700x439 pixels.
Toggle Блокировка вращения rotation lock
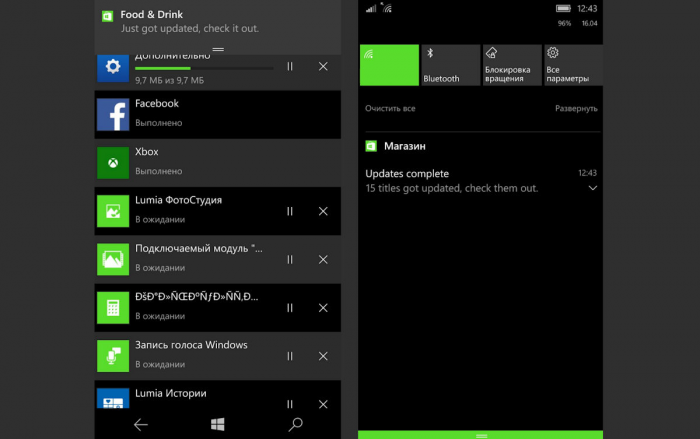(510, 65)
